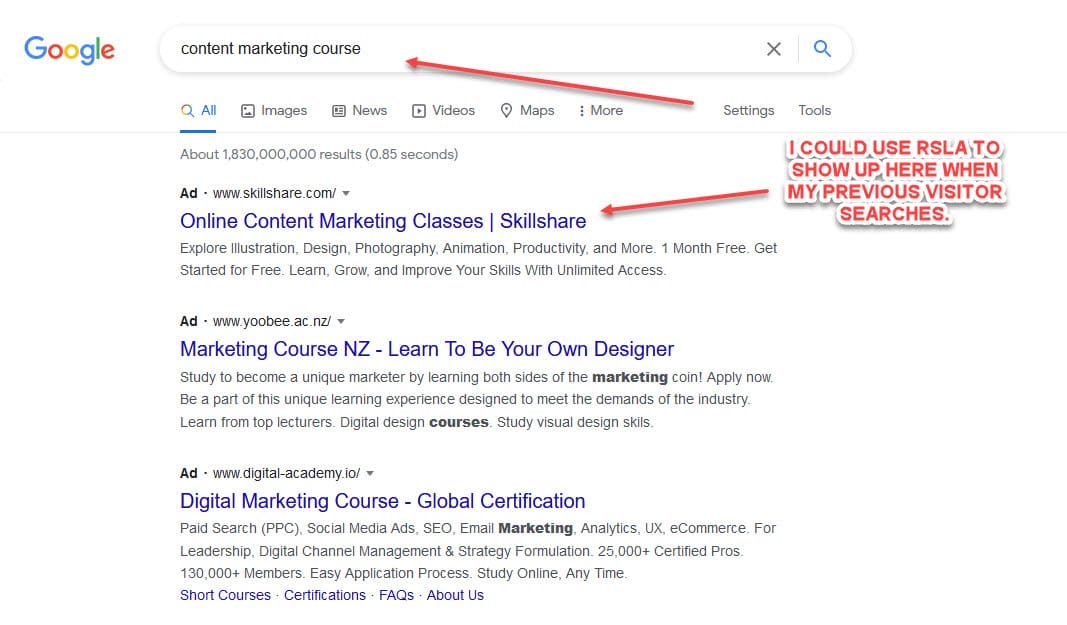
Task: Open search Tools
Action: 815,110
